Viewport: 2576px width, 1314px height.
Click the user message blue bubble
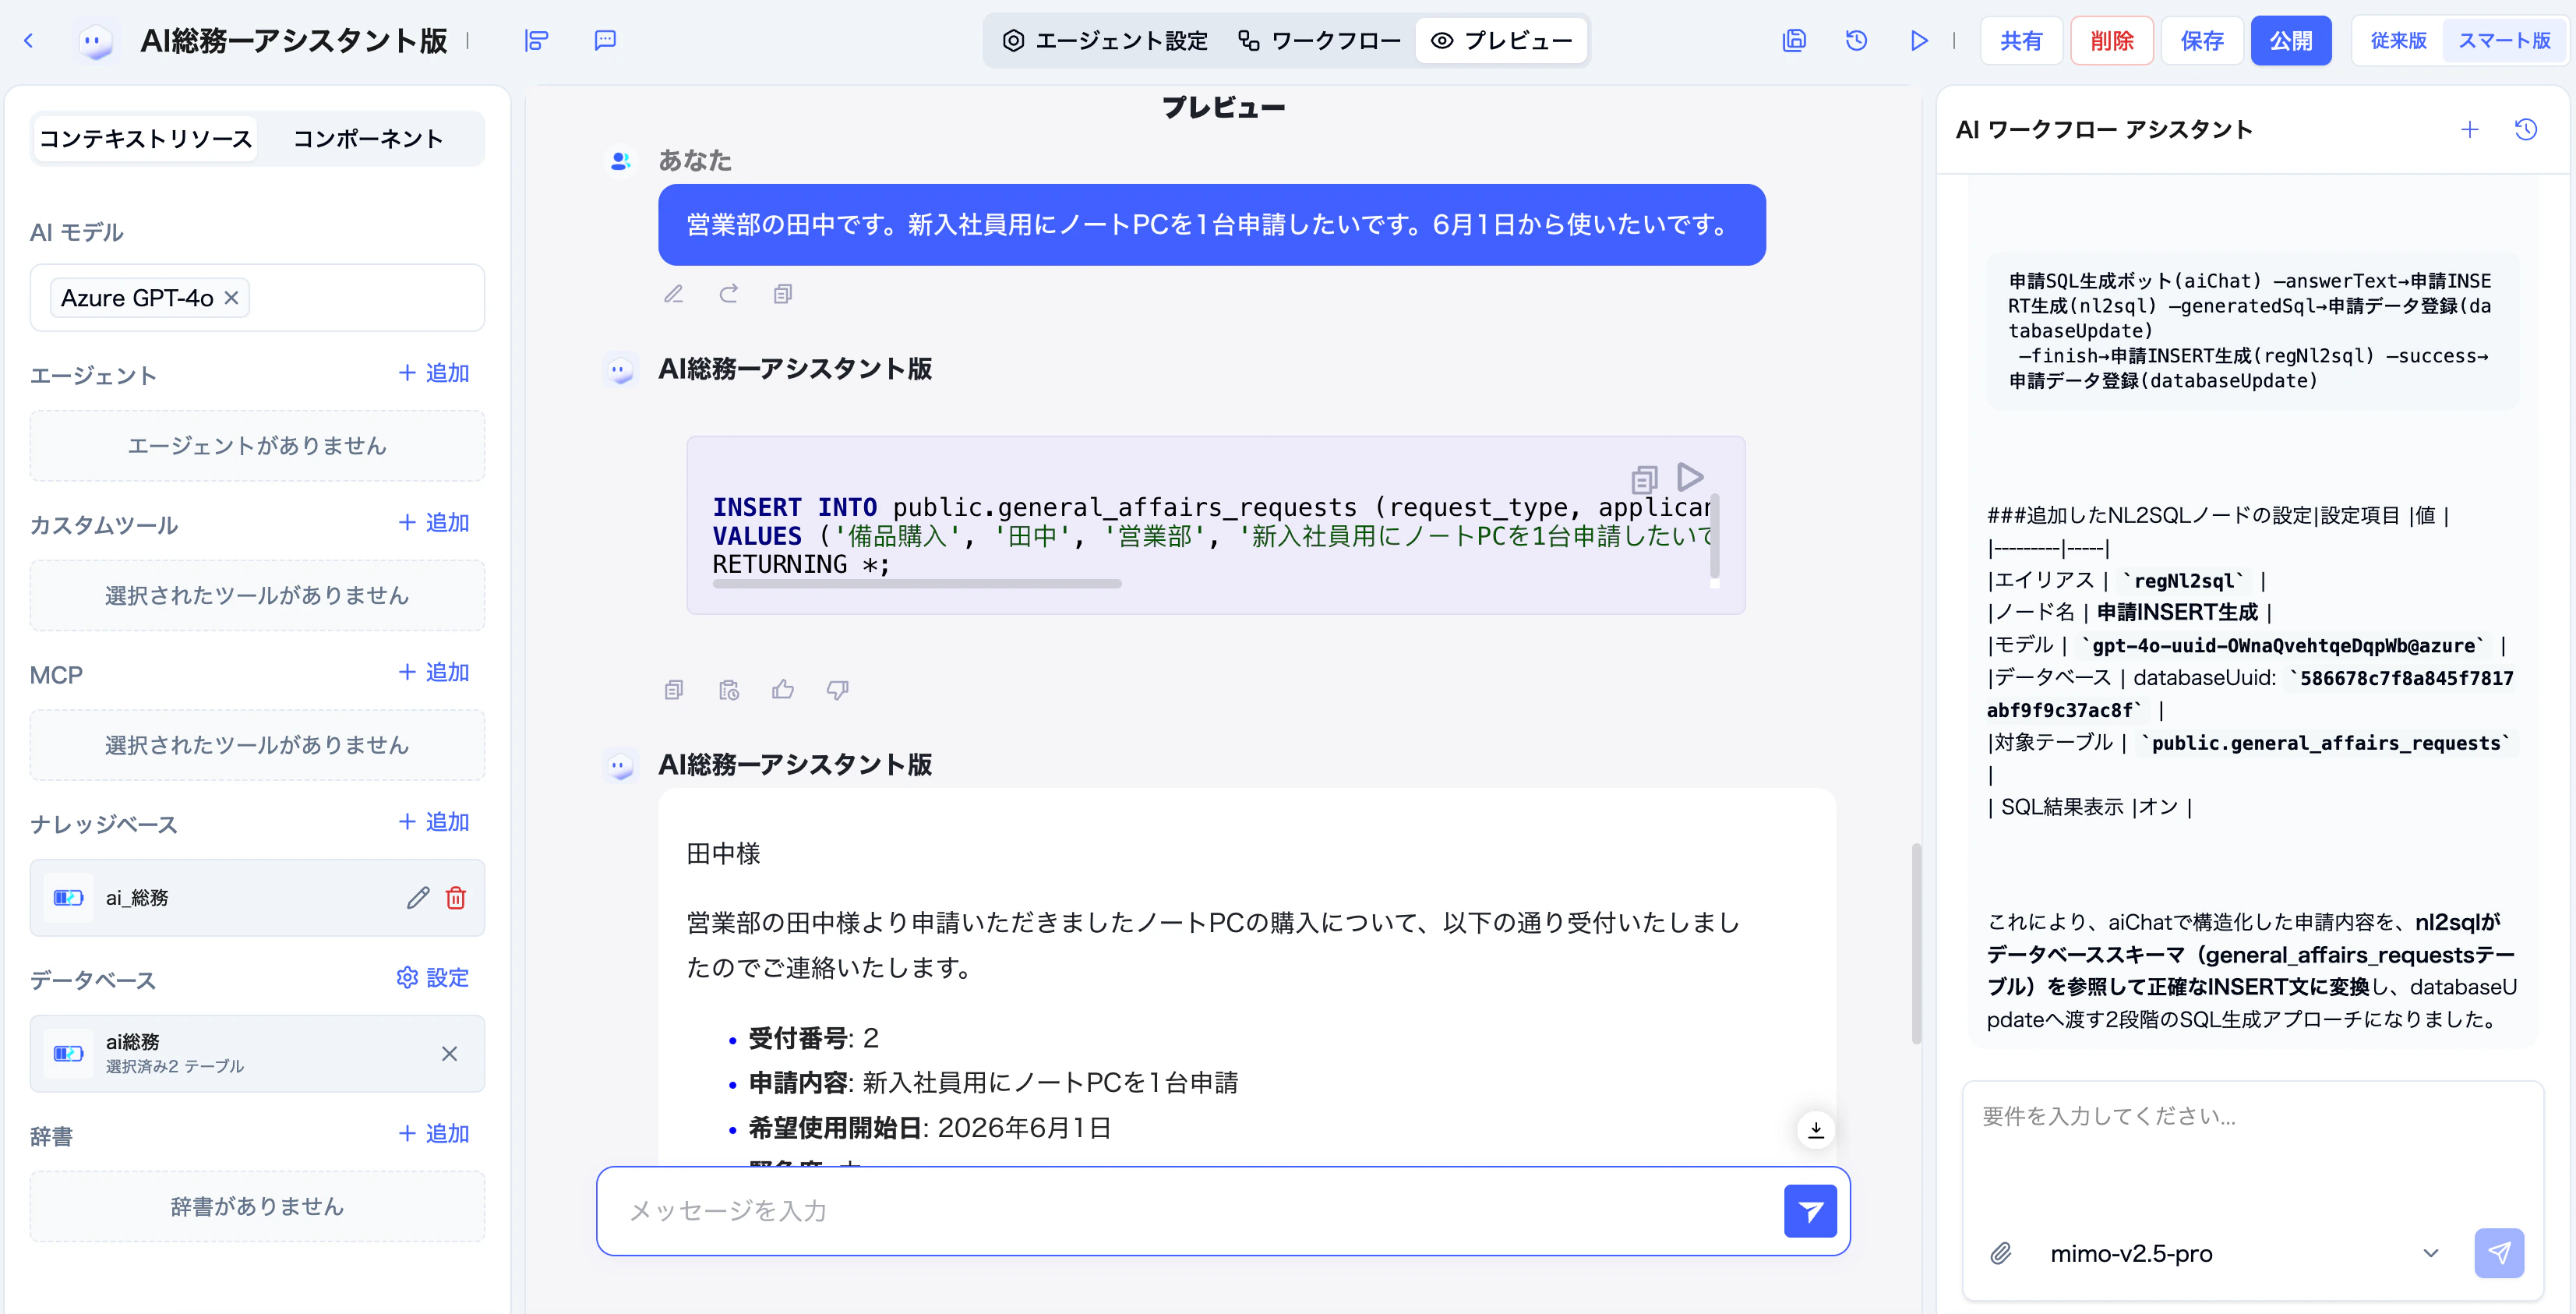click(1211, 225)
